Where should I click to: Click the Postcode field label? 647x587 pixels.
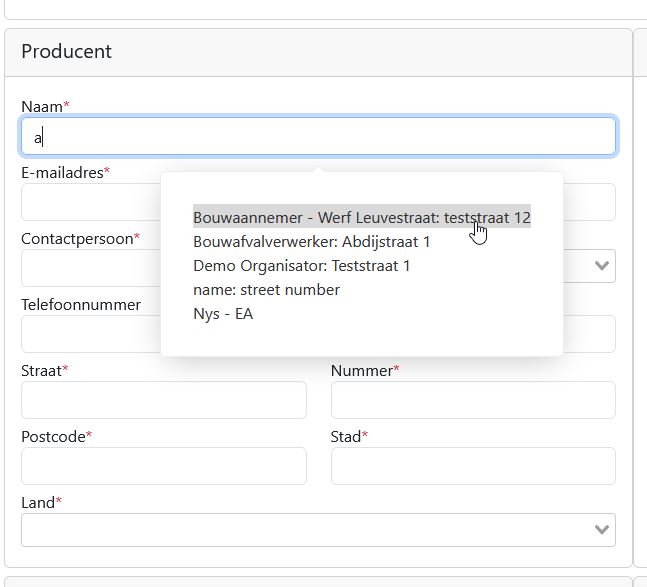52,436
